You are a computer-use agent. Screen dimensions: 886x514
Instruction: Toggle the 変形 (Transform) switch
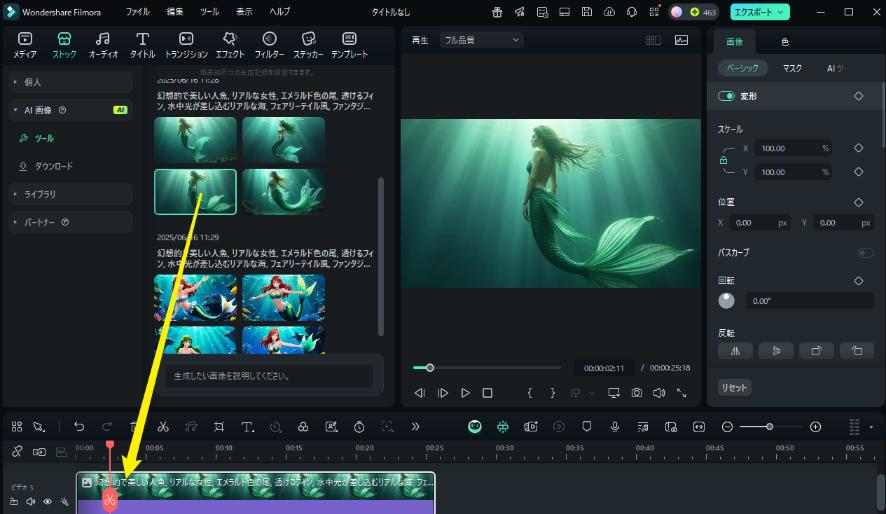[726, 96]
